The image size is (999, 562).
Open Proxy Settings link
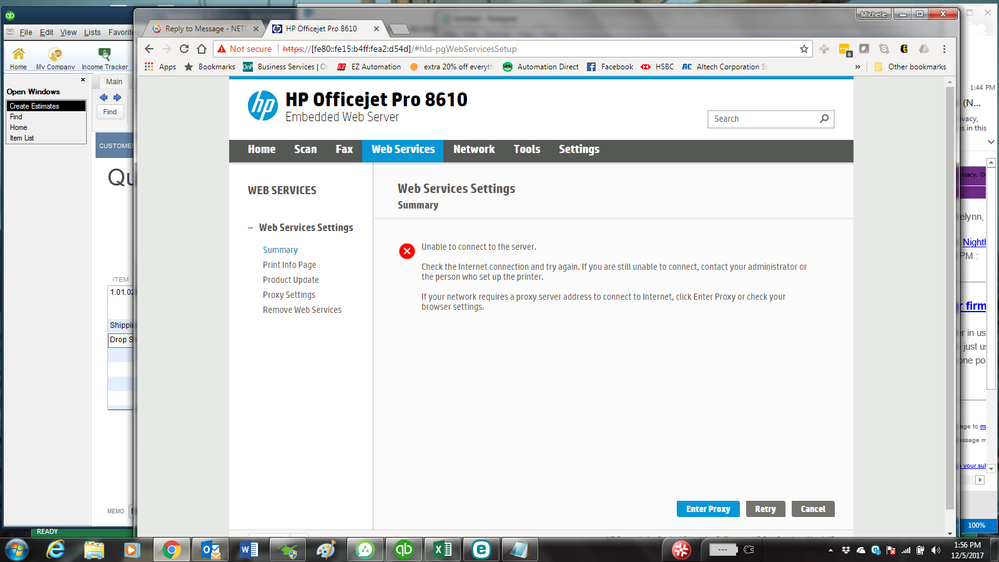[x=289, y=295]
